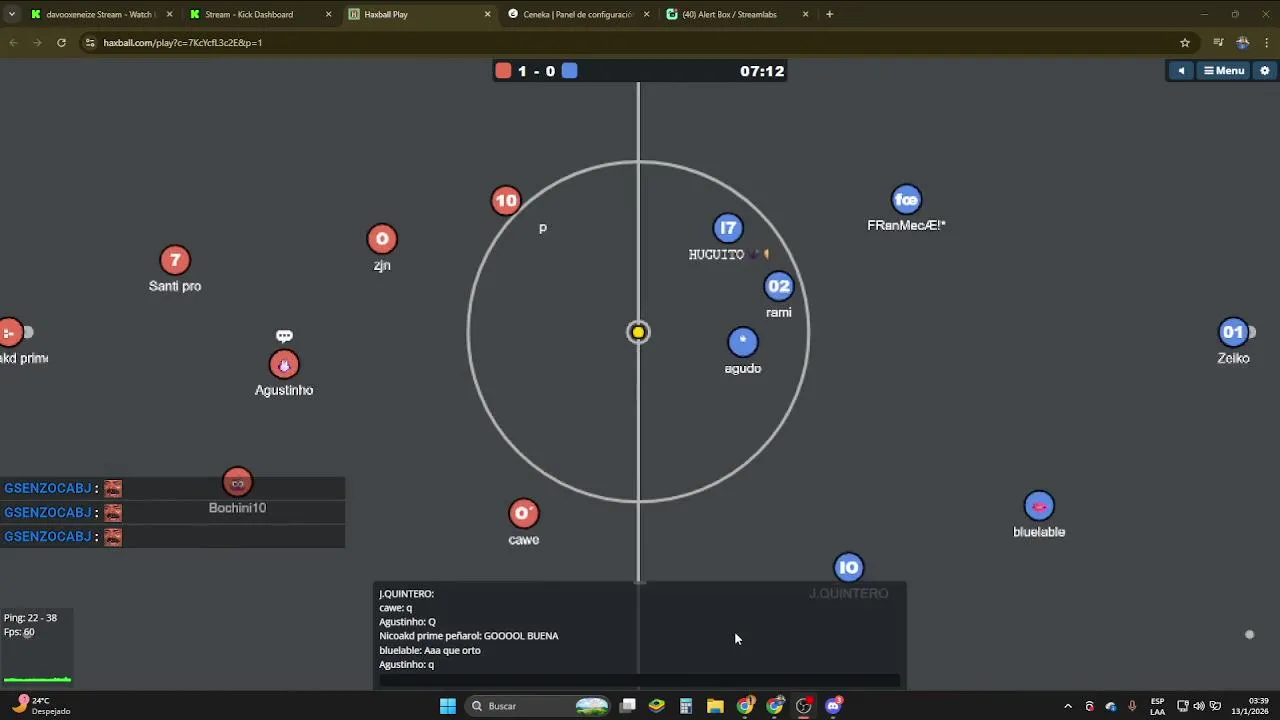Switch to Stream - Kick Dashboard tab
1280x720 pixels.
tap(258, 14)
